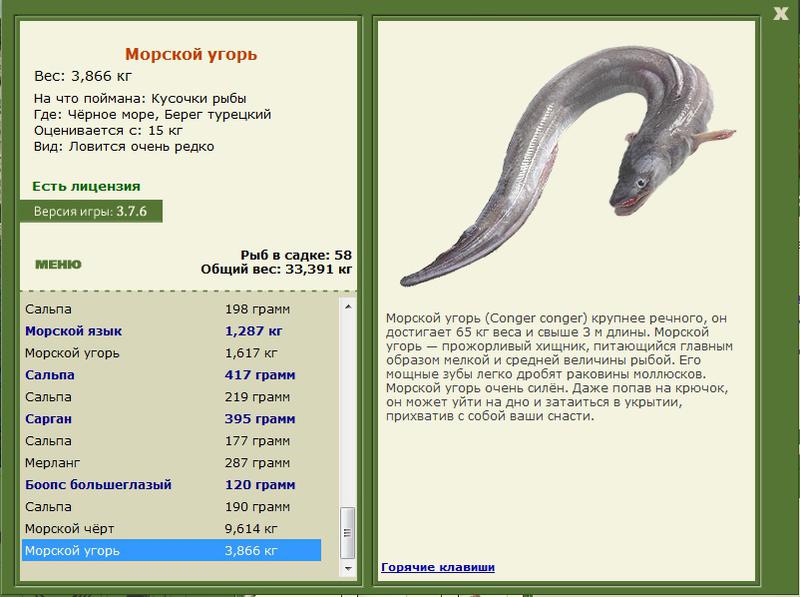The width and height of the screenshot is (800, 597).
Task: Open the Горячие клавиши link
Action: tap(438, 567)
